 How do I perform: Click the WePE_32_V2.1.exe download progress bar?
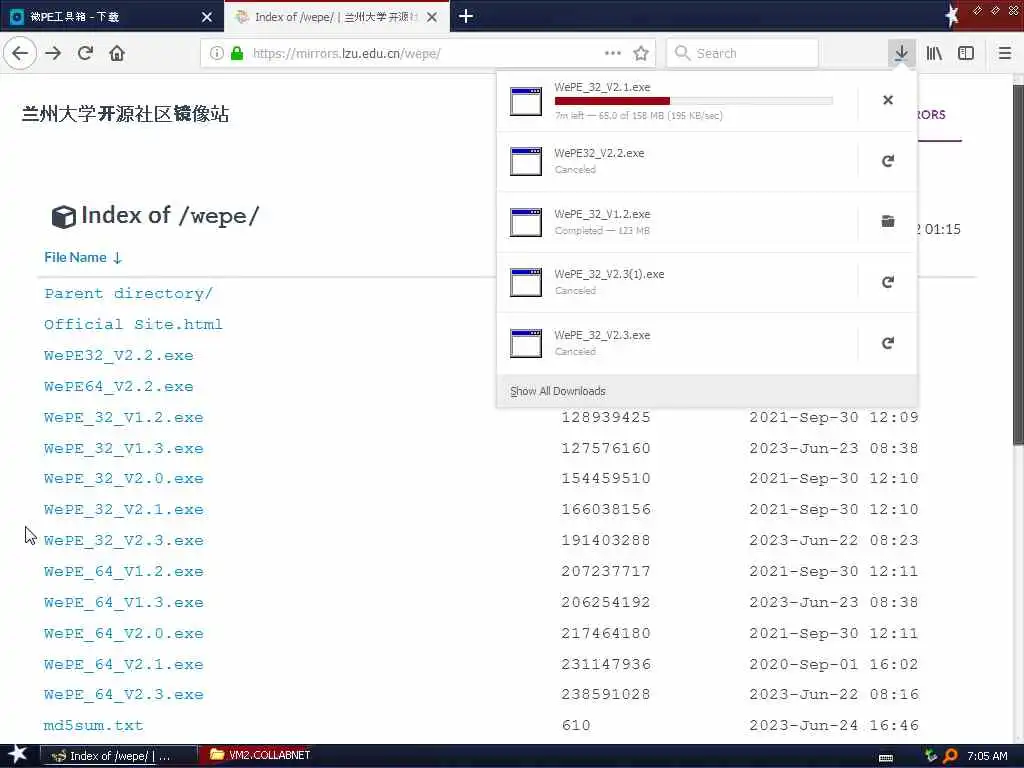coord(694,101)
